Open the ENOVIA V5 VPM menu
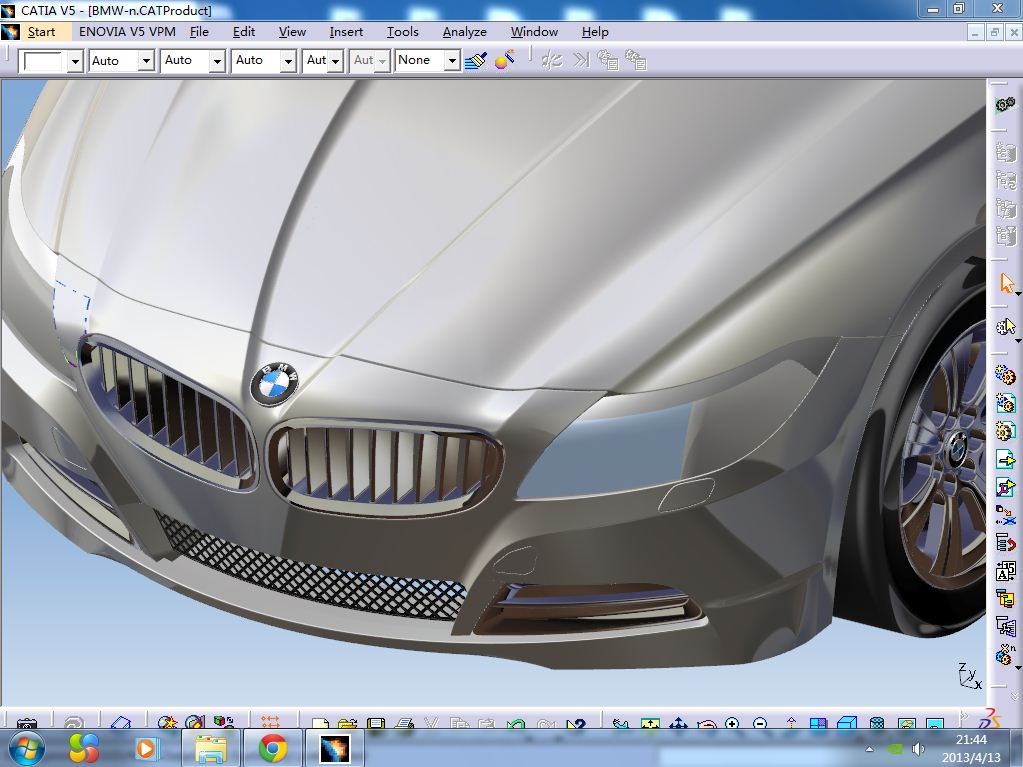The height and width of the screenshot is (767, 1023). [127, 32]
